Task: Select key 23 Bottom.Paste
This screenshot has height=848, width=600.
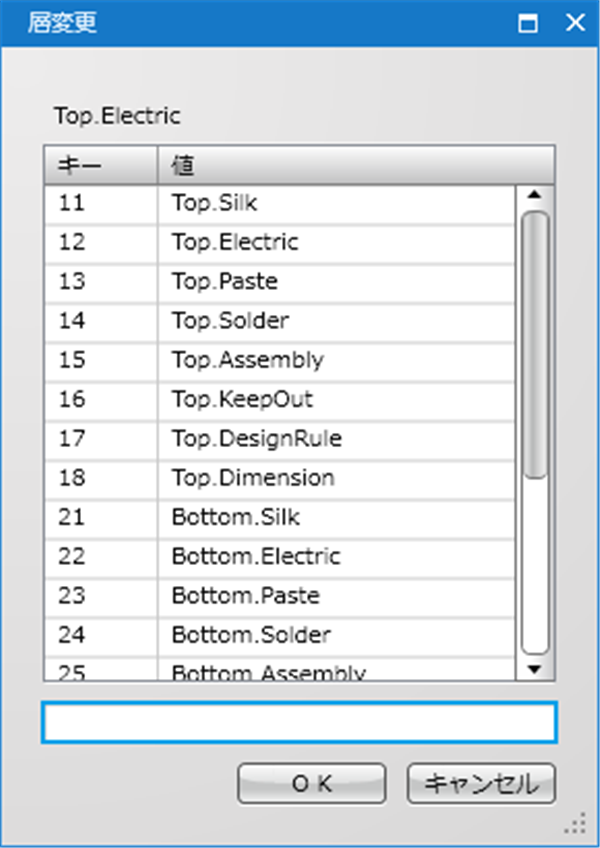Action: (279, 597)
